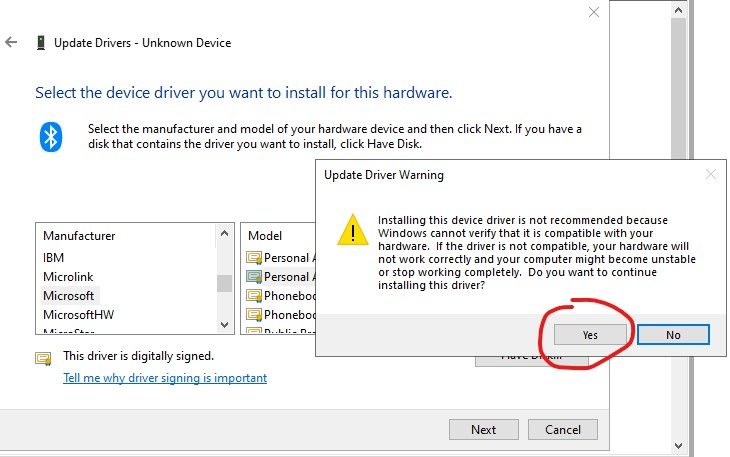
Task: Close the Update Driver Warning dialog
Action: [x=710, y=175]
